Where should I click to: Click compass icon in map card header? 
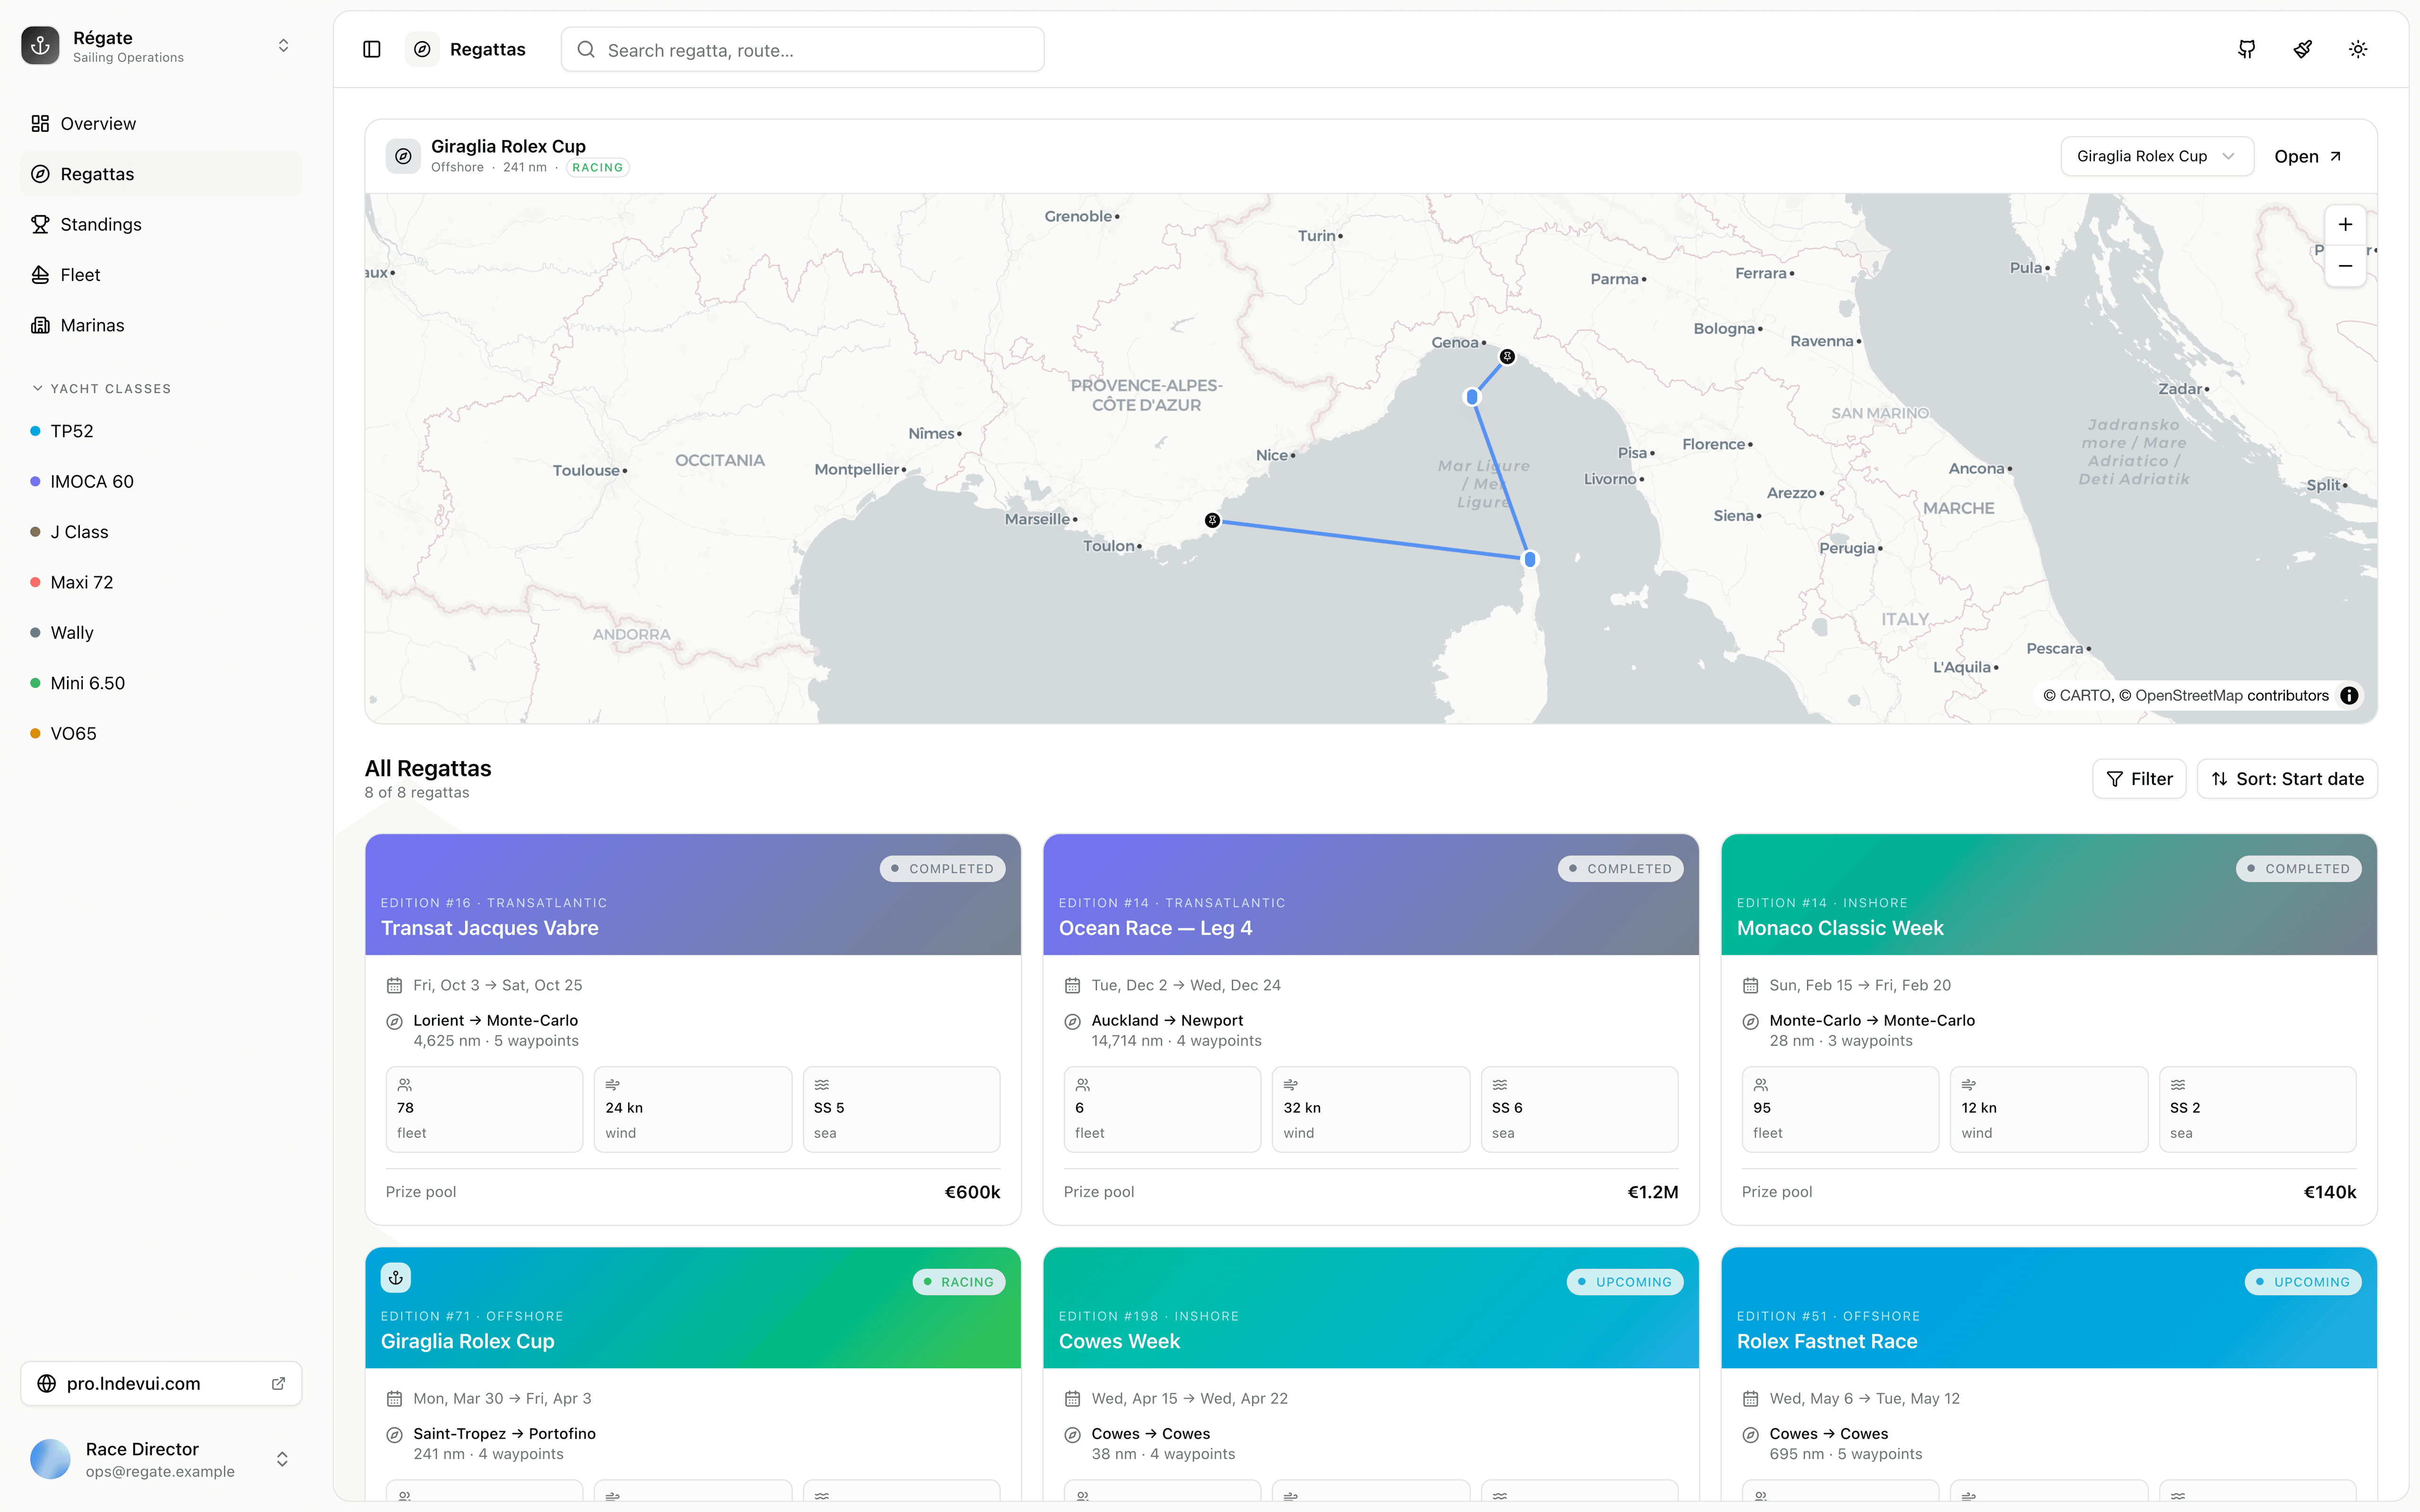point(403,156)
